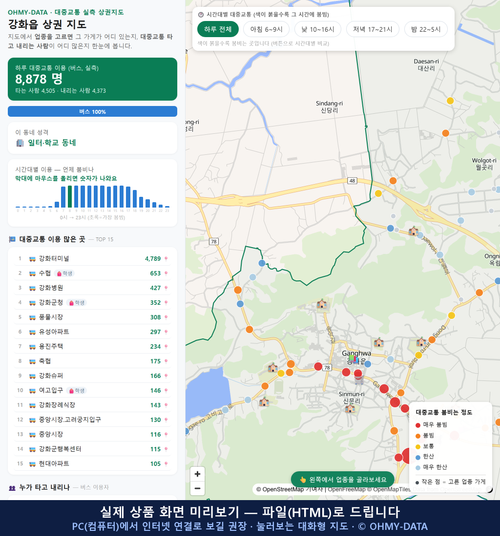
Task: Activate the 밤 22~5시 time filter
Action: tap(425, 29)
